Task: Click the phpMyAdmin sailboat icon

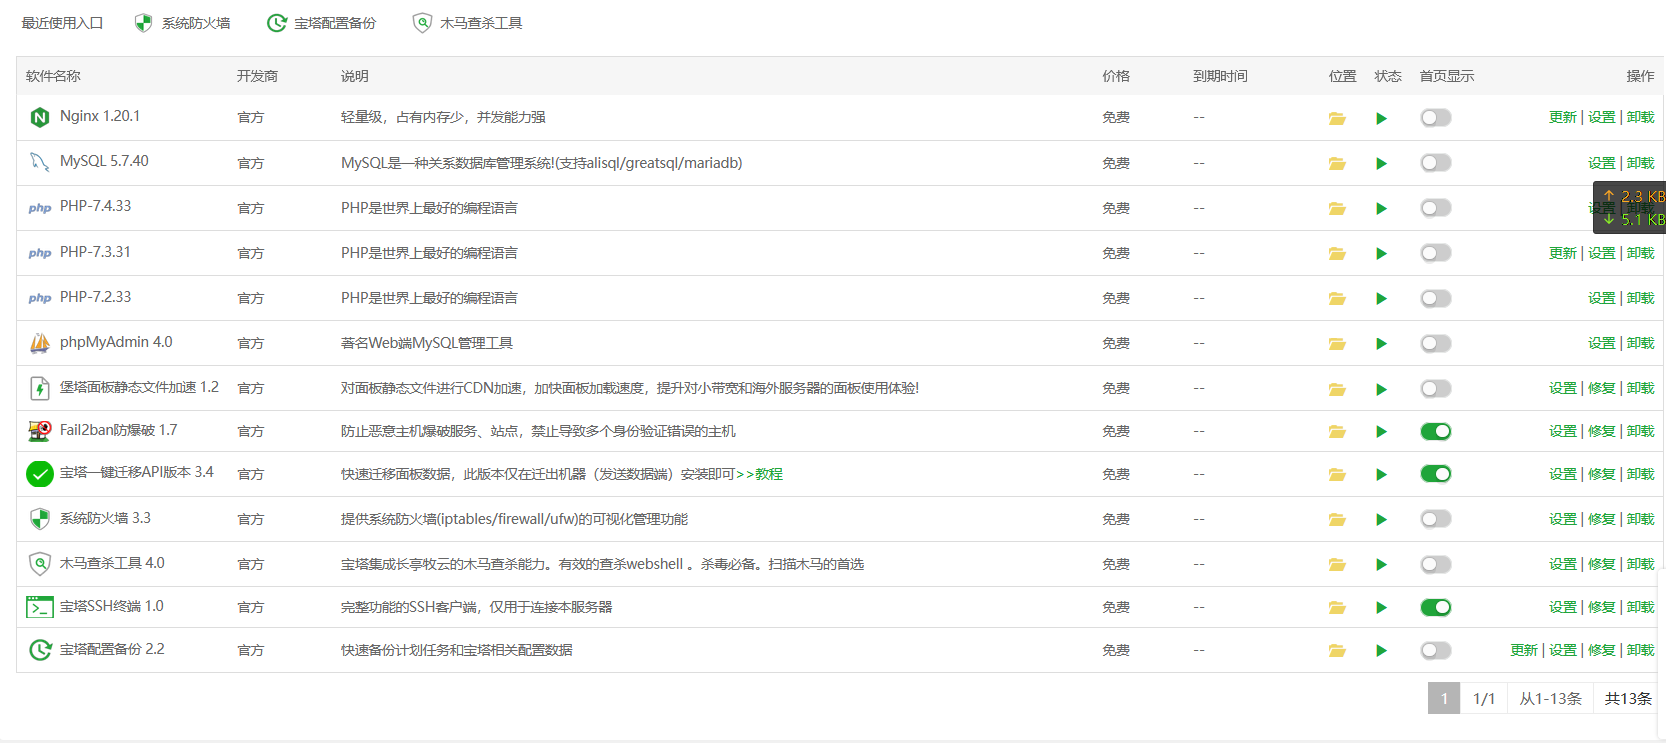Action: coord(39,343)
